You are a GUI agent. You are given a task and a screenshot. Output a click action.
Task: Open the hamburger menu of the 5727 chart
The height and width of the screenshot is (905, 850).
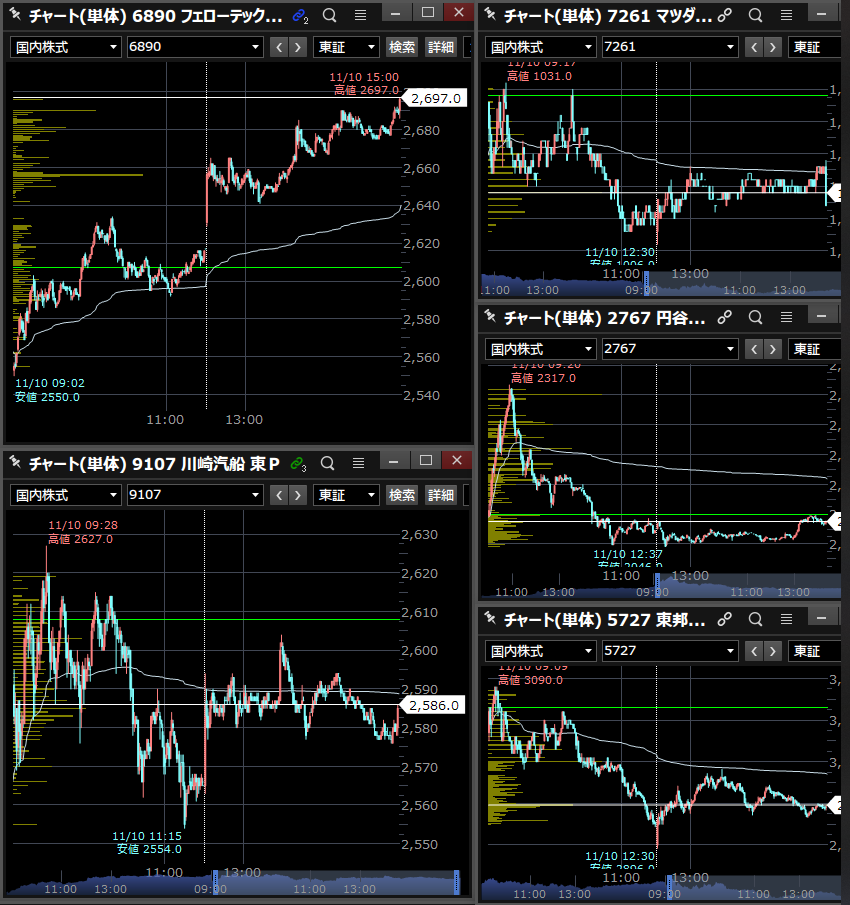pos(787,619)
